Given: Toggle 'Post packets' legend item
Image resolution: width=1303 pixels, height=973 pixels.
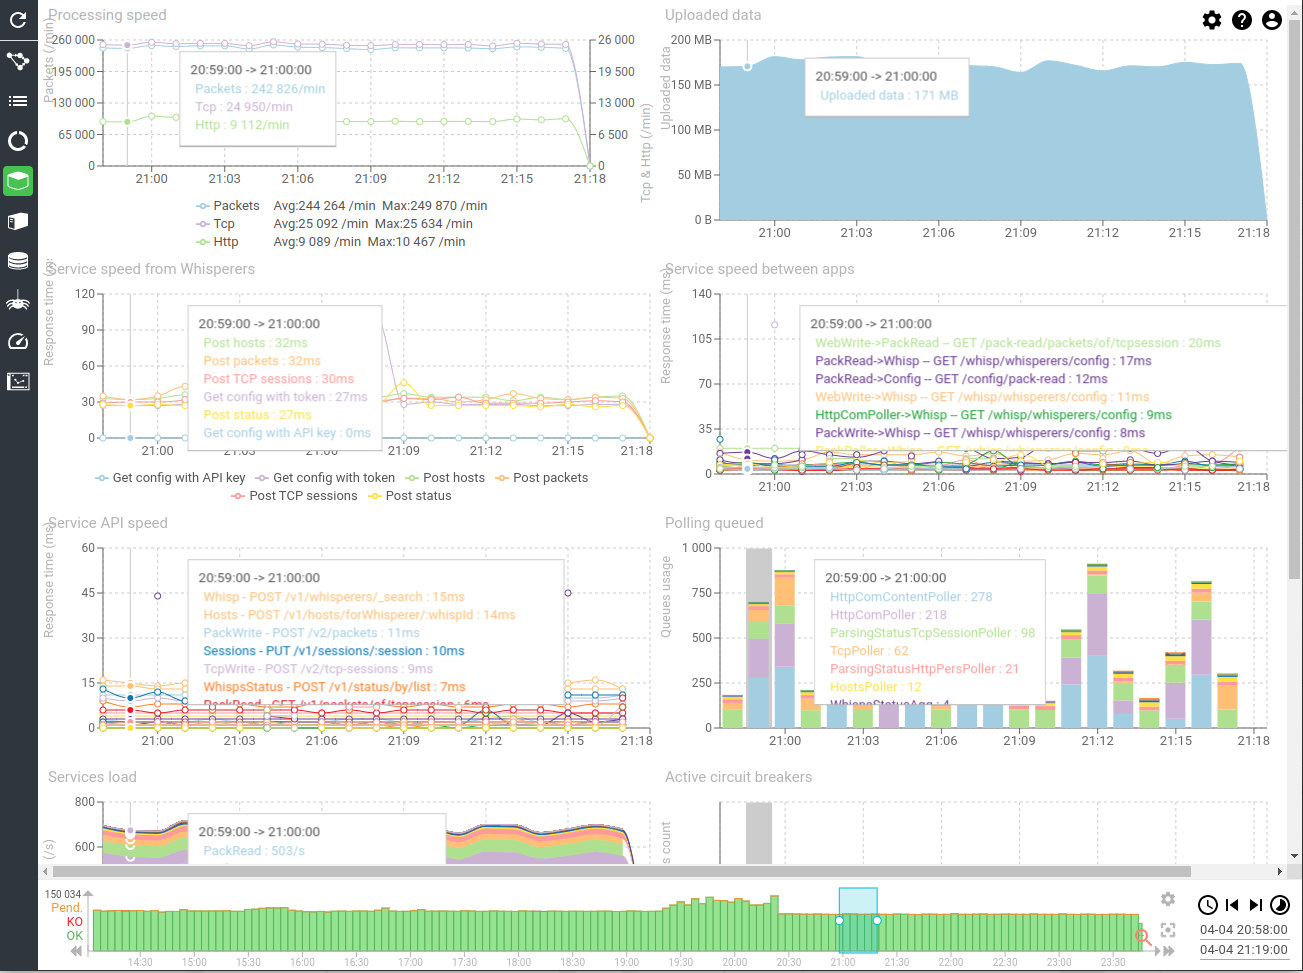Looking at the screenshot, I should pos(541,478).
